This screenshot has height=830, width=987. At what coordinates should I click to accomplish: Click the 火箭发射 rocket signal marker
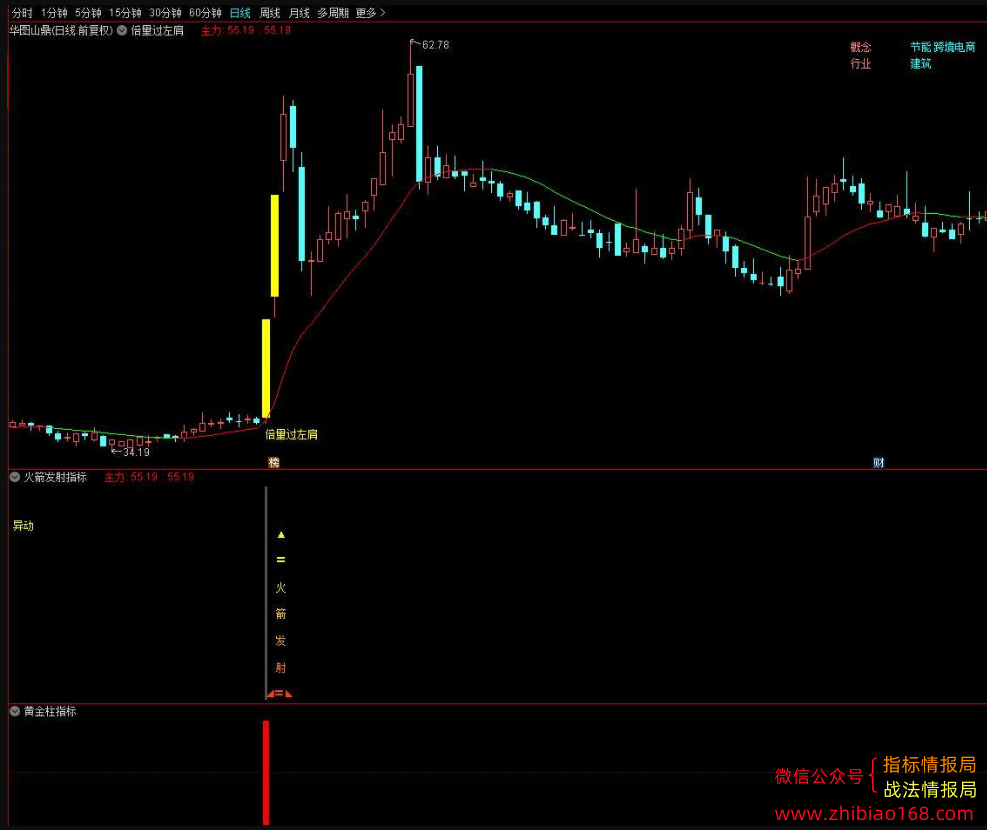(281, 614)
